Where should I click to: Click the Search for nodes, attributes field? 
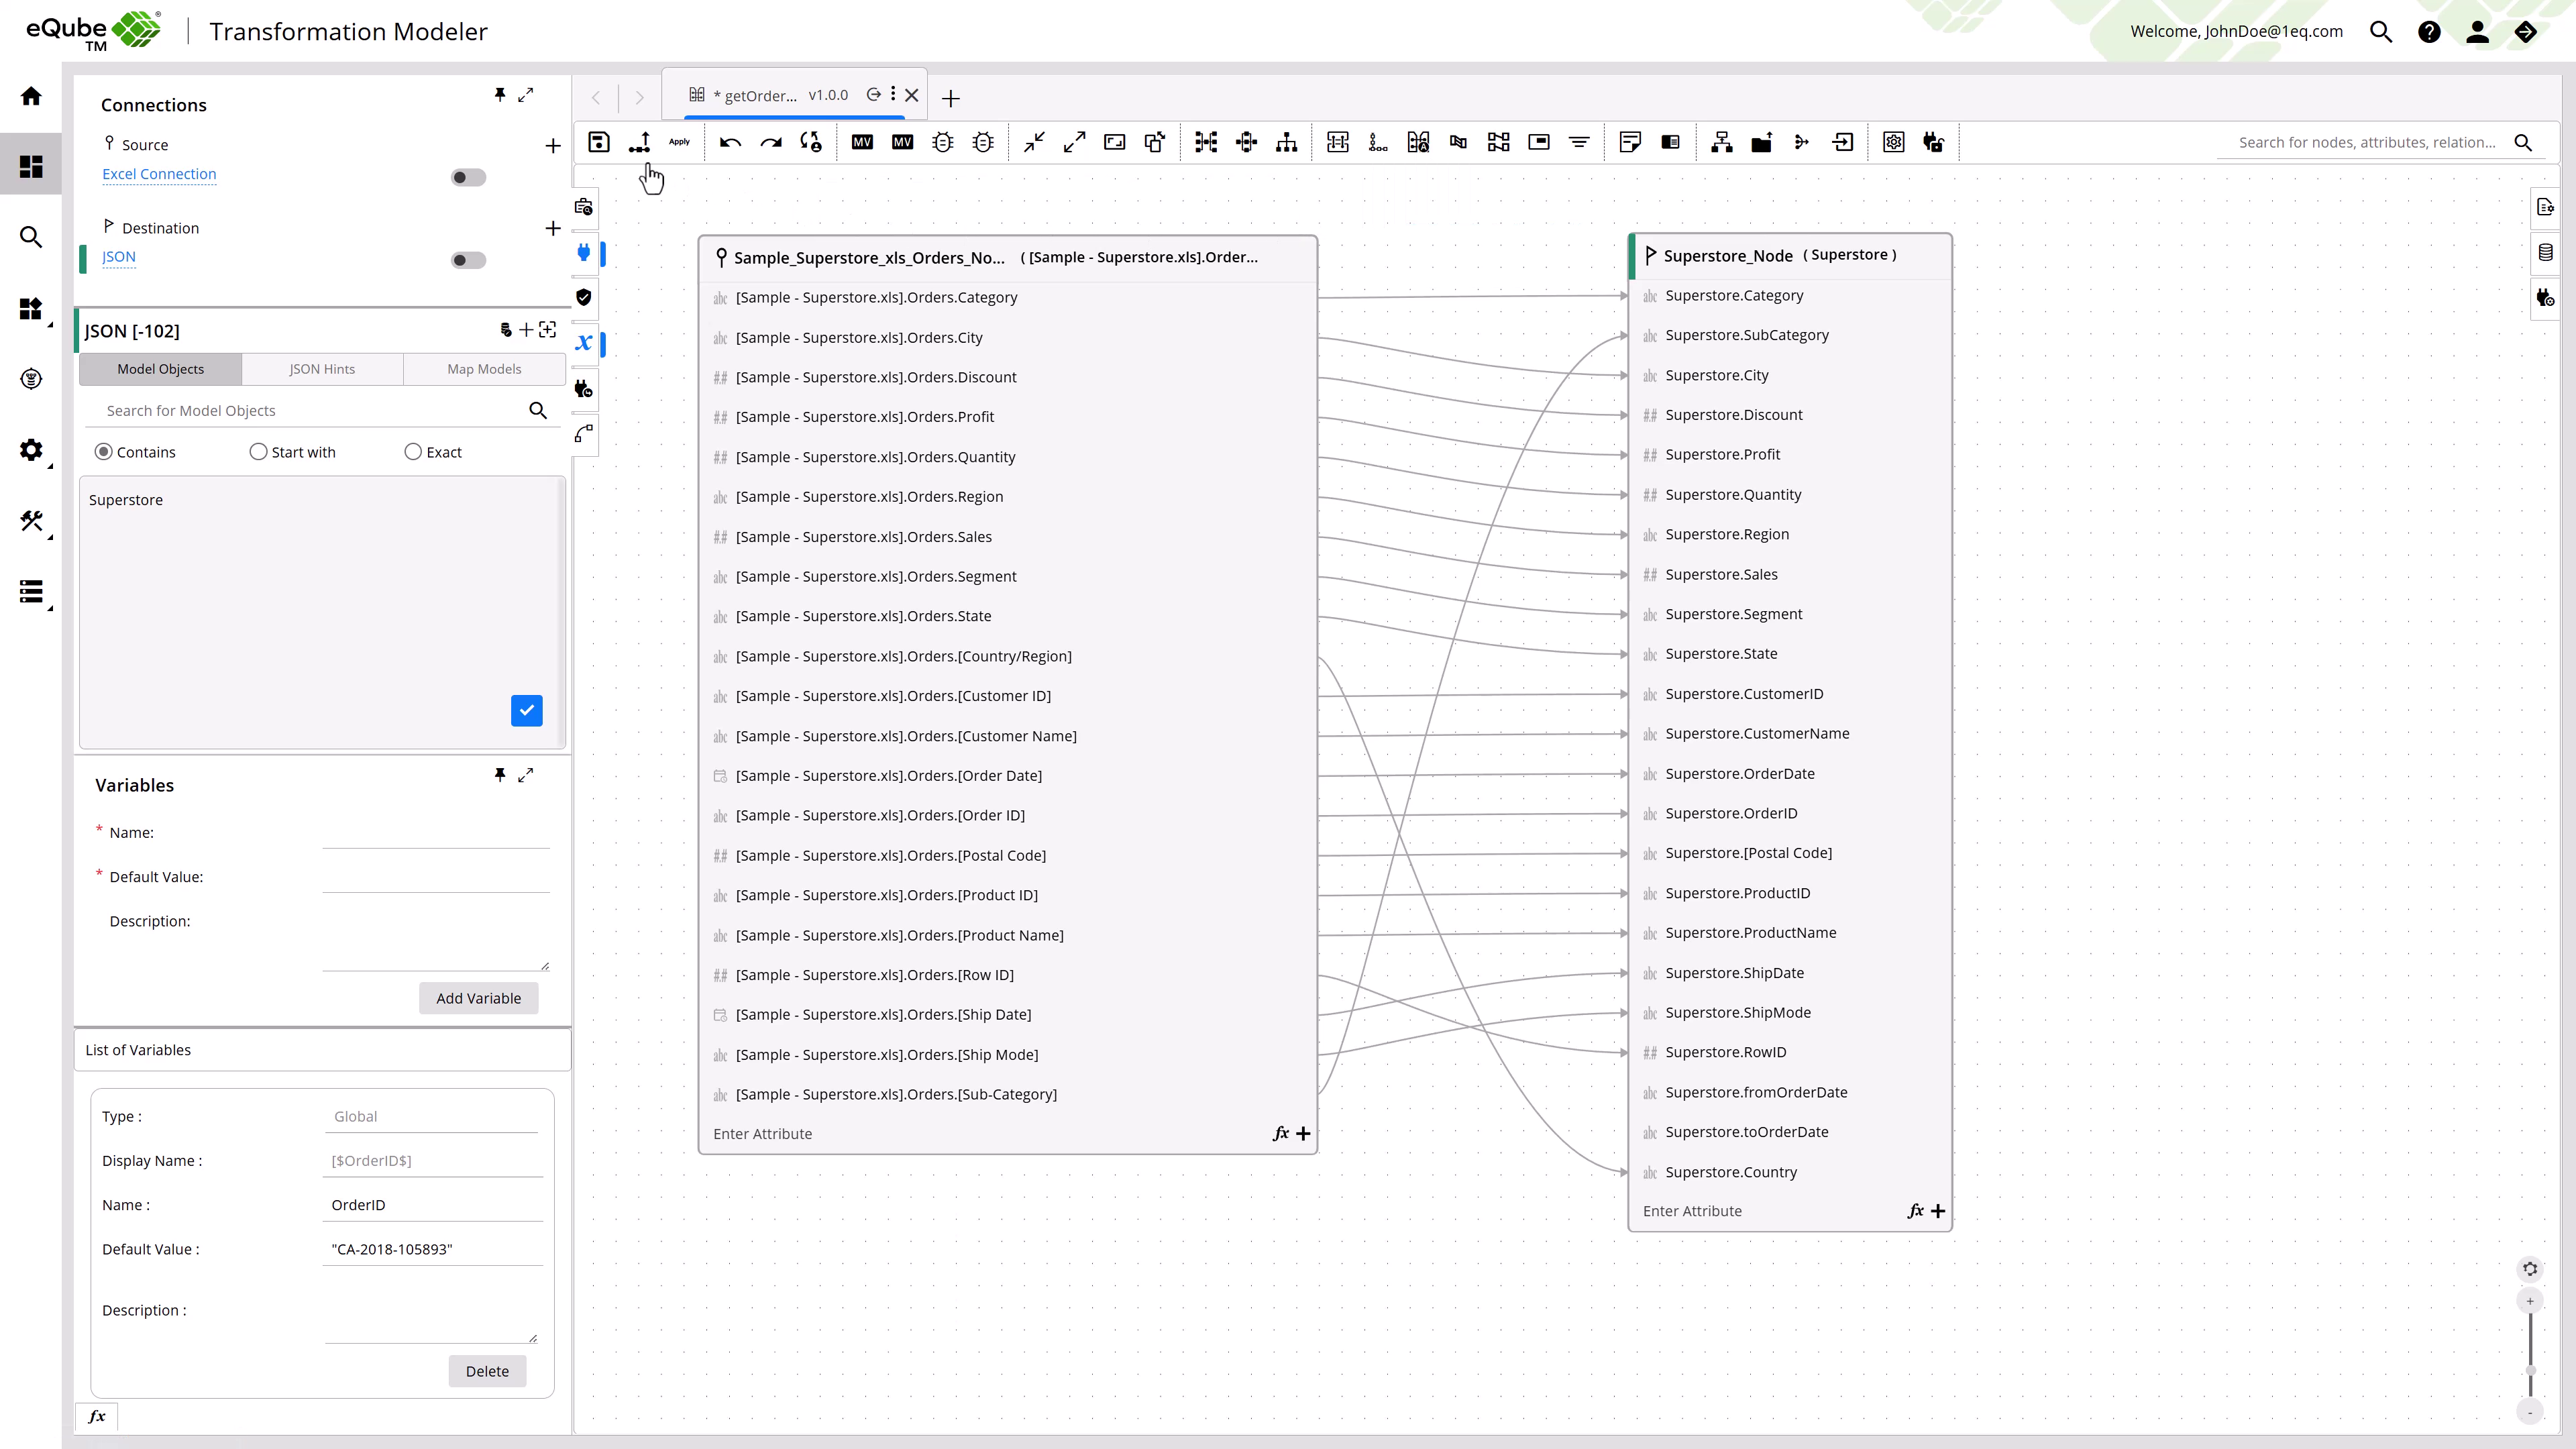tap(2367, 143)
